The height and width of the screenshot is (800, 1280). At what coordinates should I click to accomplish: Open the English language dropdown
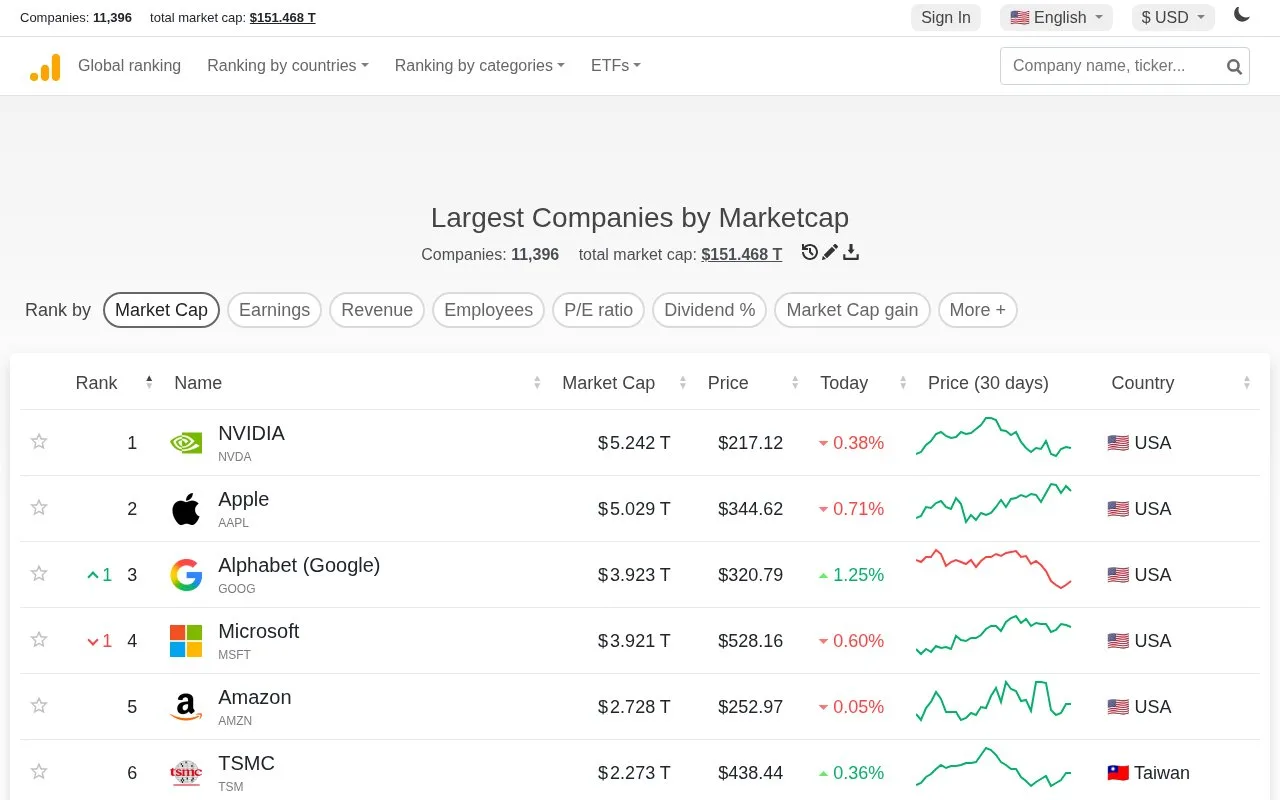(1057, 17)
